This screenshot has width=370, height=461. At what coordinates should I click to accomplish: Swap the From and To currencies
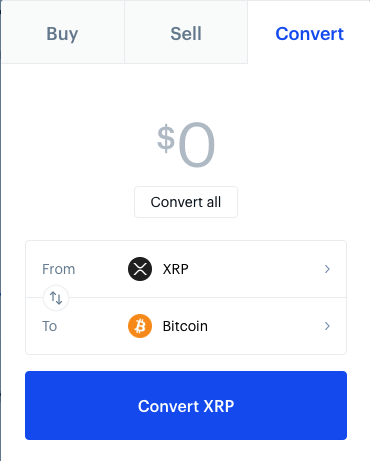[56, 298]
